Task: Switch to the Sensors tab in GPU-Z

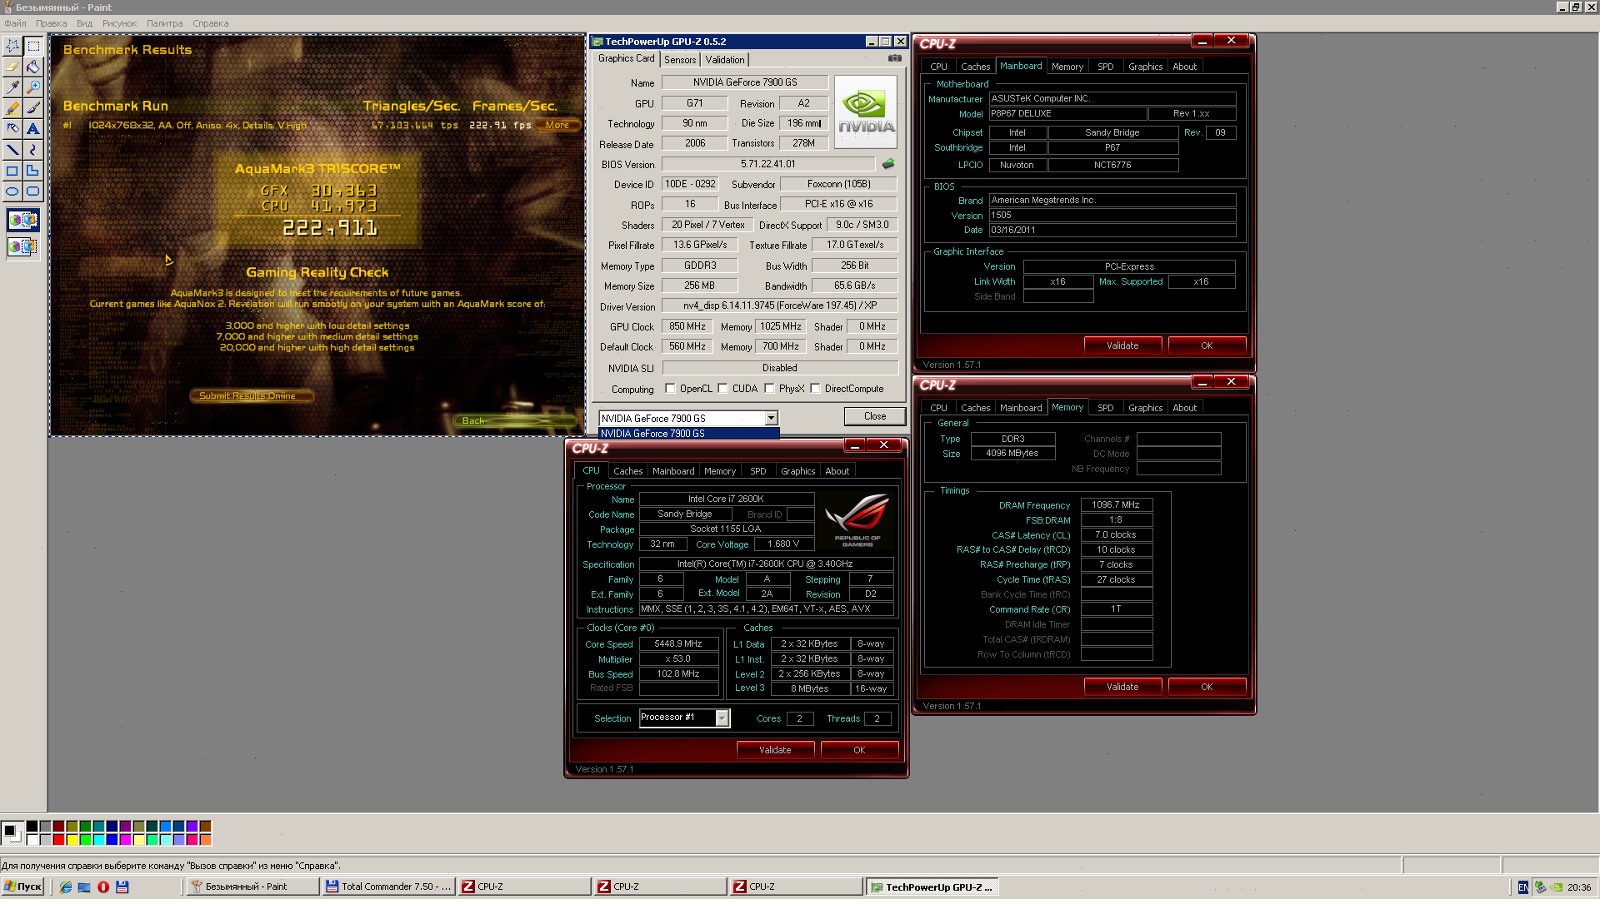Action: 680,60
